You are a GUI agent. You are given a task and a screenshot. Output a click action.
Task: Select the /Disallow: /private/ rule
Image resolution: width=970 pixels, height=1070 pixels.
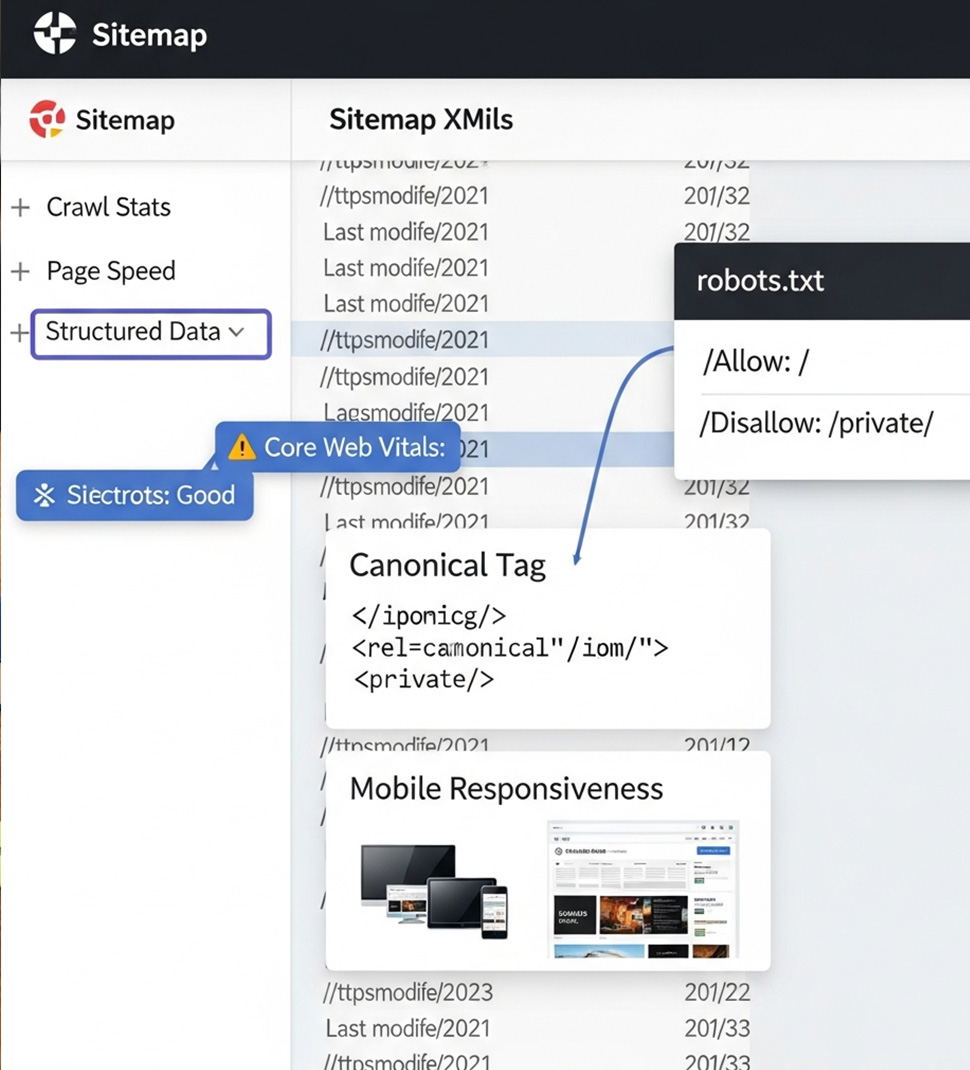818,423
